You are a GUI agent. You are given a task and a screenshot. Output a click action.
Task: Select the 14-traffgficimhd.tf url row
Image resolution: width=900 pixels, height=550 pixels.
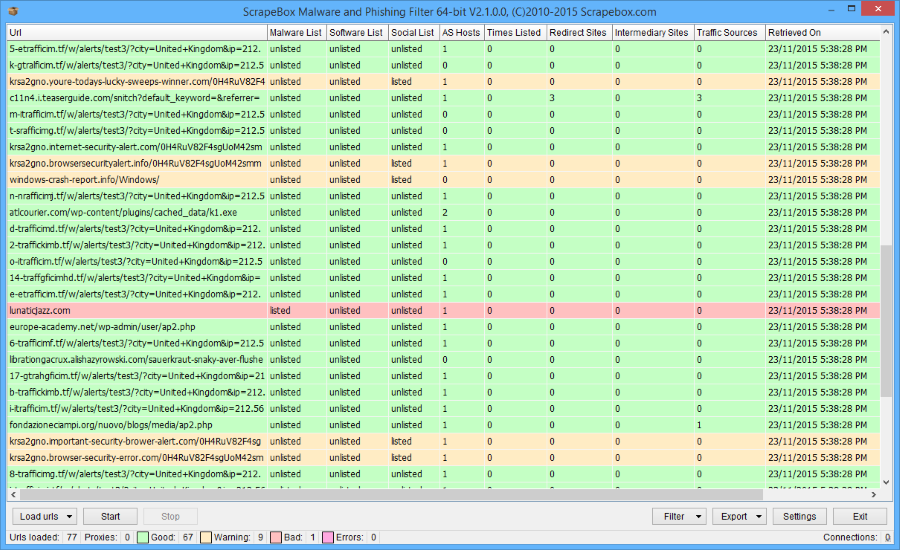pos(443,278)
